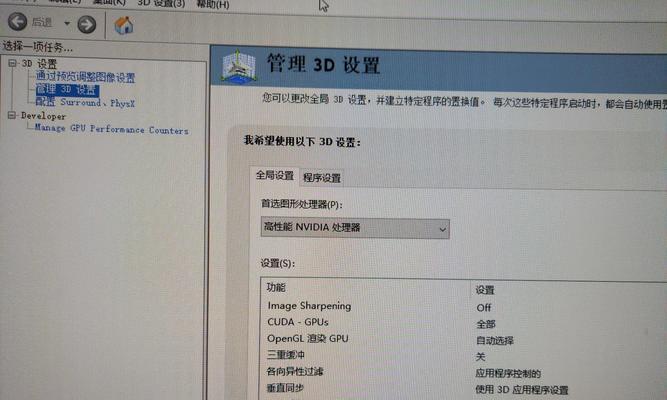This screenshot has width=667, height=400.
Task: Switch to the 全局设置 tab
Action: (x=275, y=176)
